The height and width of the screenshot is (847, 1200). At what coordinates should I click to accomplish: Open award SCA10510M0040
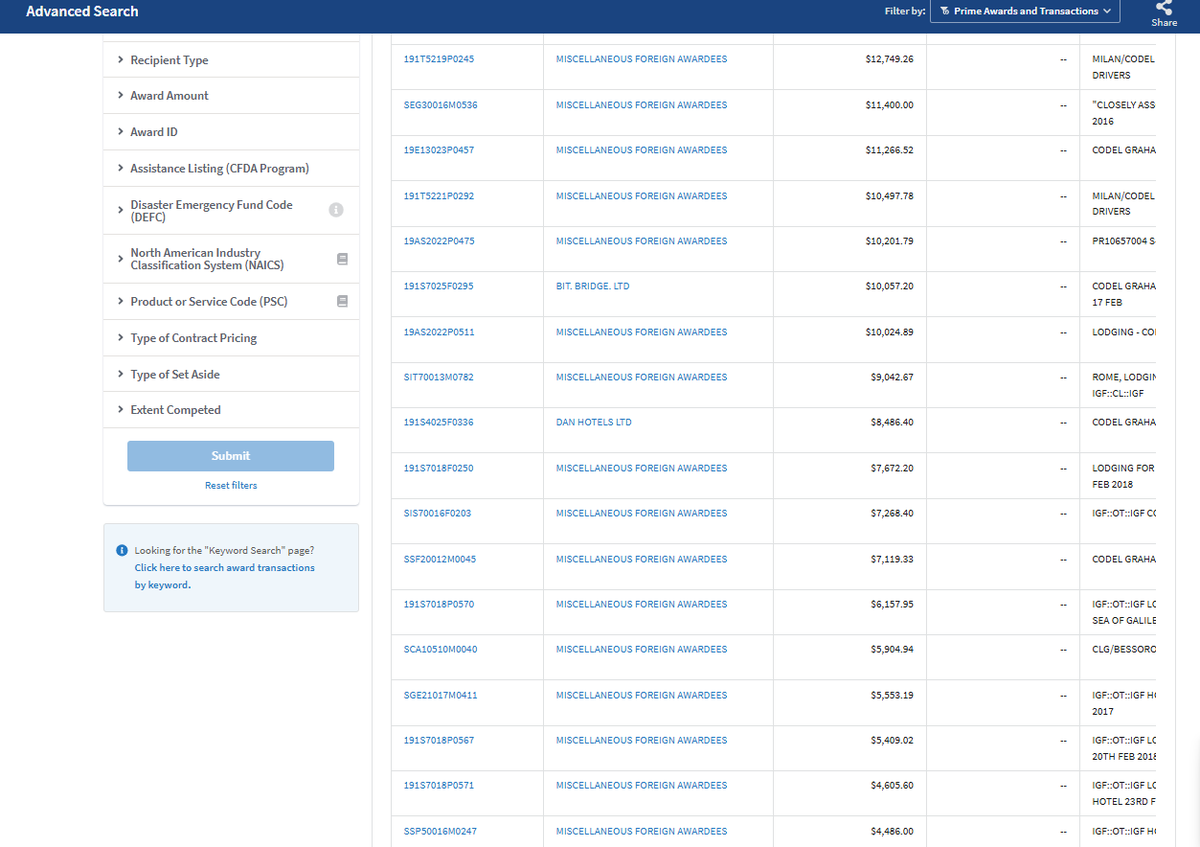pos(440,649)
